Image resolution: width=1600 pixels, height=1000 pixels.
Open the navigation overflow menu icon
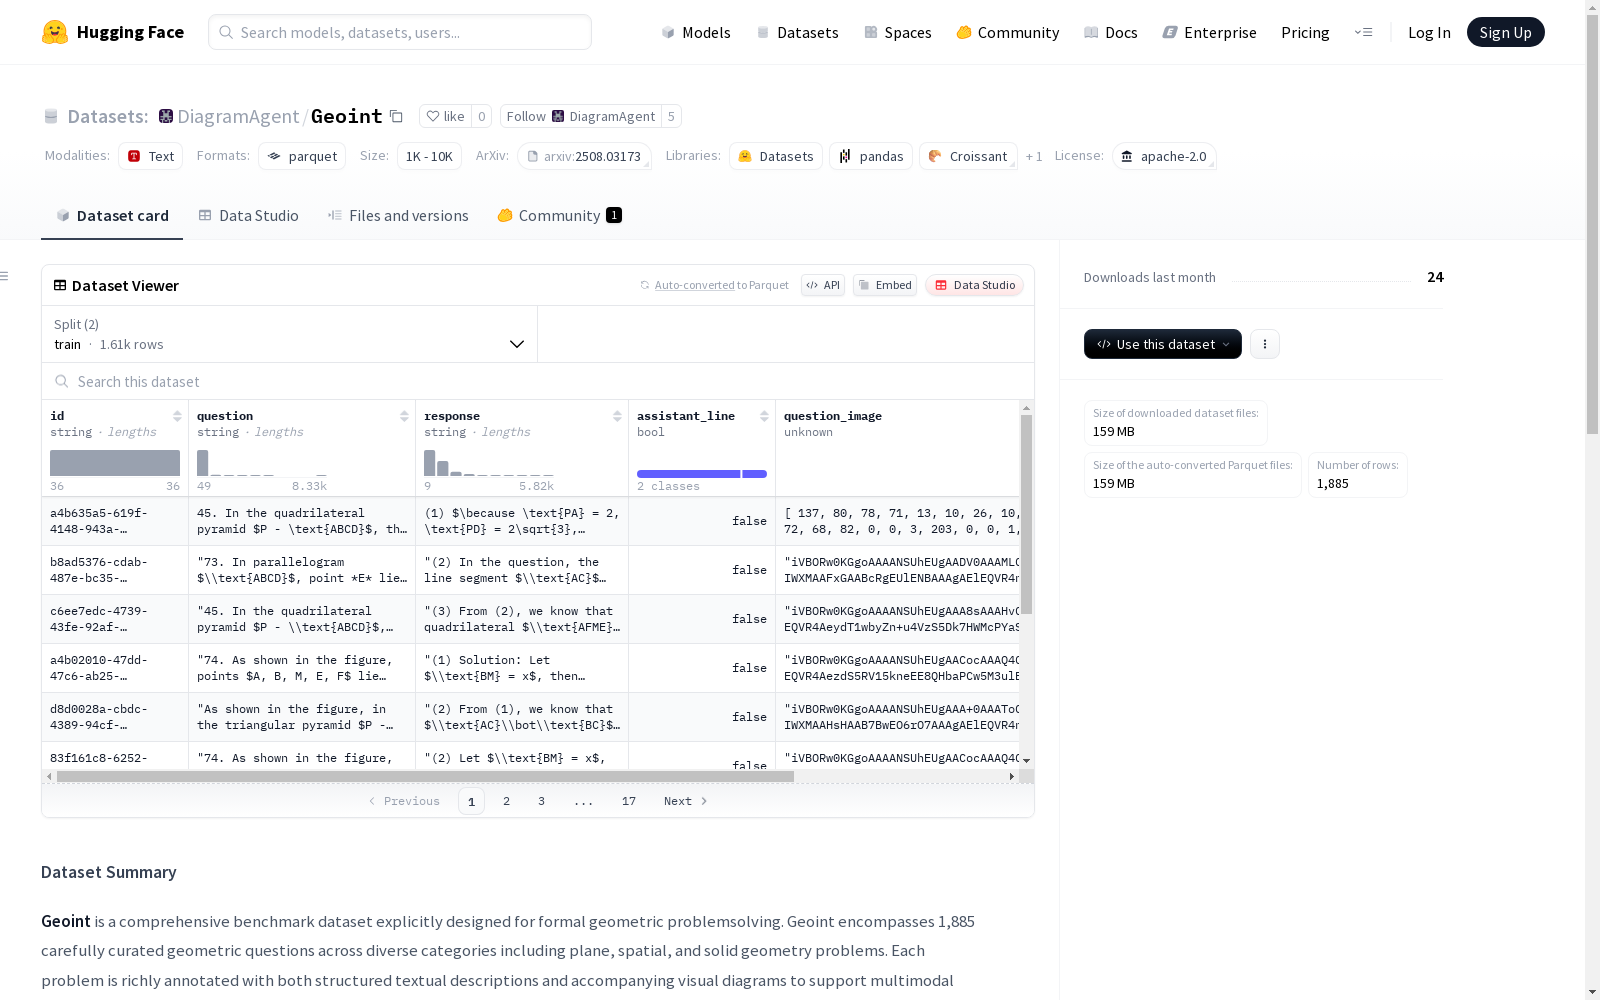(x=1363, y=32)
